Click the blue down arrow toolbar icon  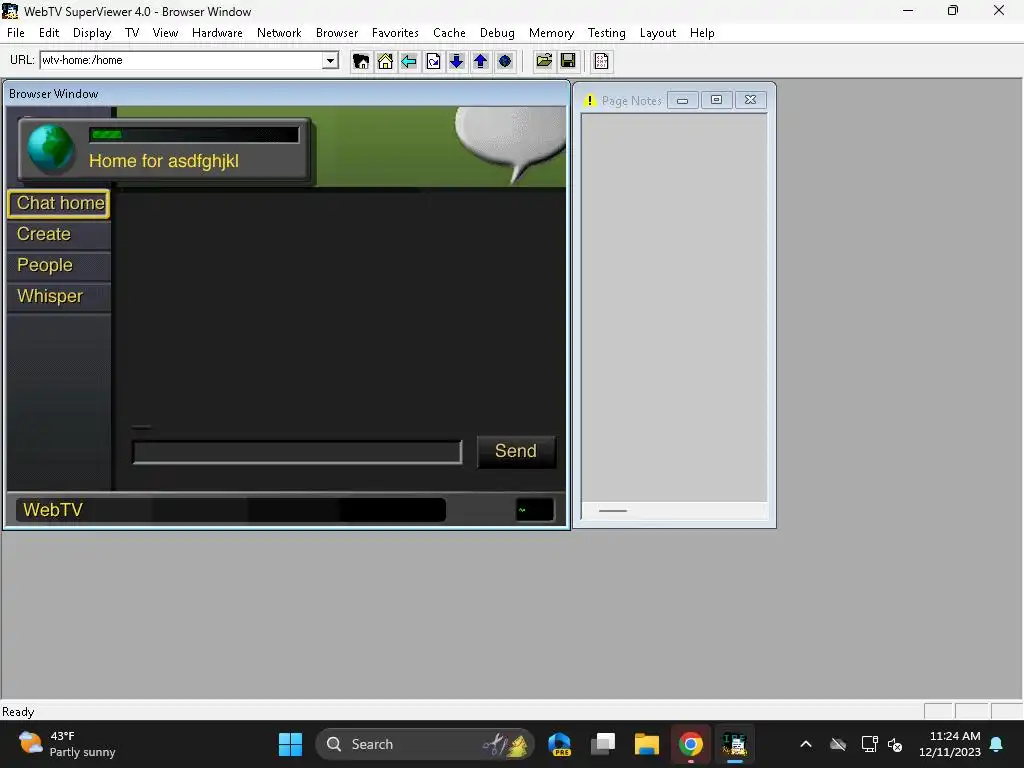[x=456, y=61]
